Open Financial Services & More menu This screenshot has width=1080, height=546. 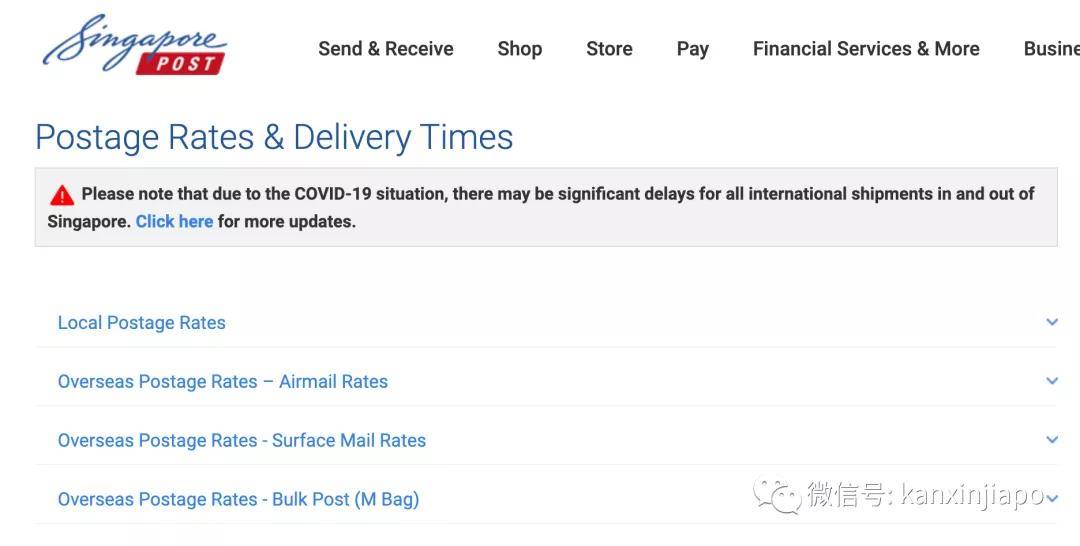click(x=866, y=49)
